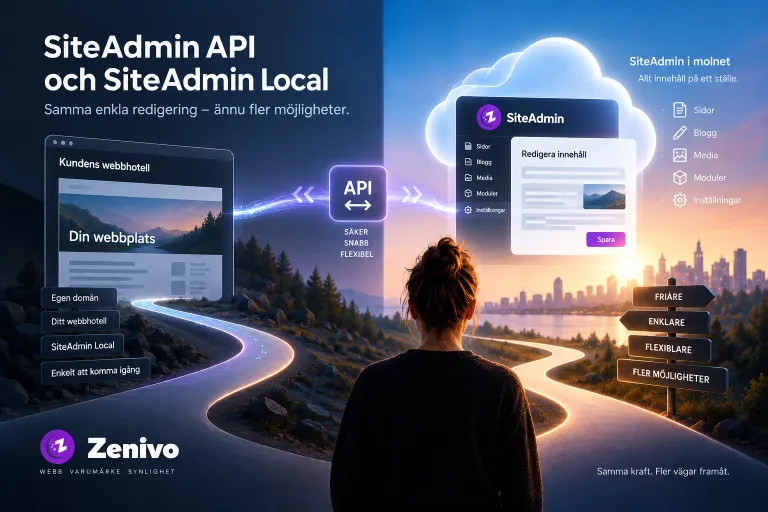
Task: Click the SiteAdmin name in cloud panel header
Action: 535,118
